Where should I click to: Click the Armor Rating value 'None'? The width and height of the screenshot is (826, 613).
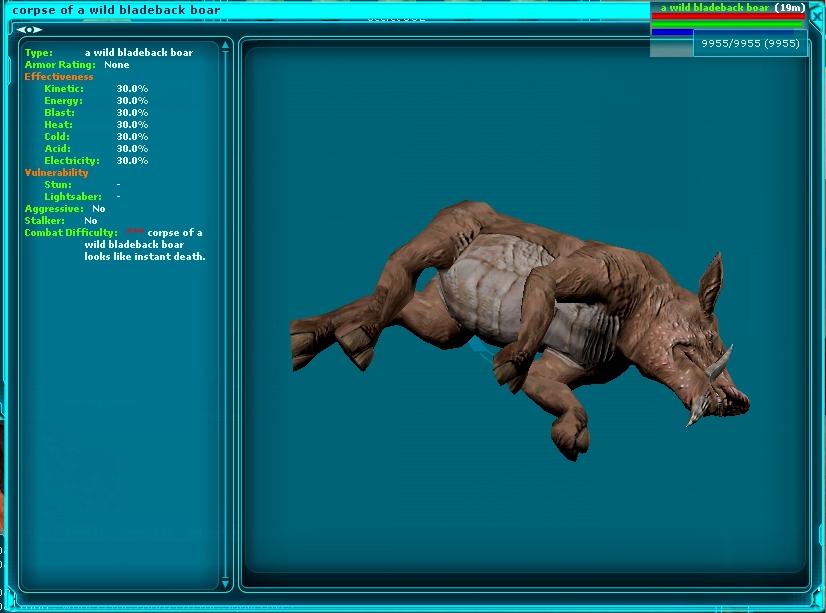tap(116, 65)
